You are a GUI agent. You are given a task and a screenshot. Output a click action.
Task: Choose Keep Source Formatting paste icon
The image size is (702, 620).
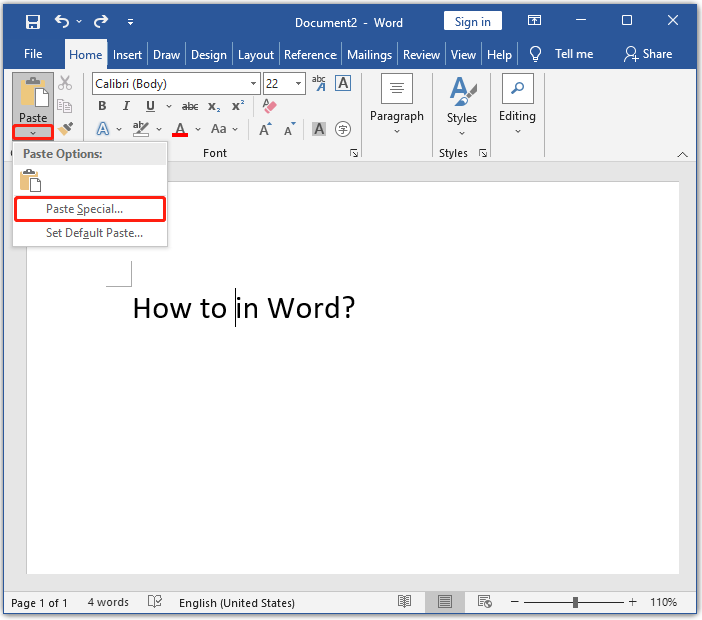[30, 181]
